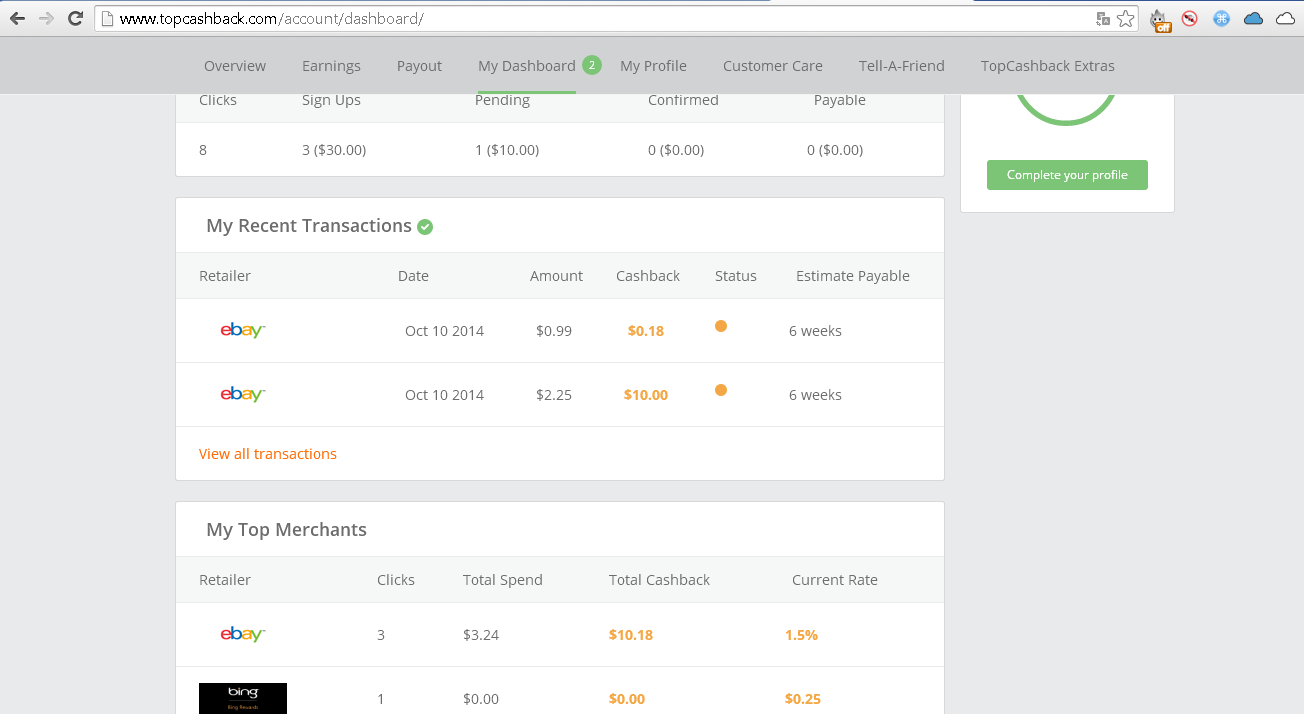Open the 'View all transactions' link

click(x=268, y=454)
